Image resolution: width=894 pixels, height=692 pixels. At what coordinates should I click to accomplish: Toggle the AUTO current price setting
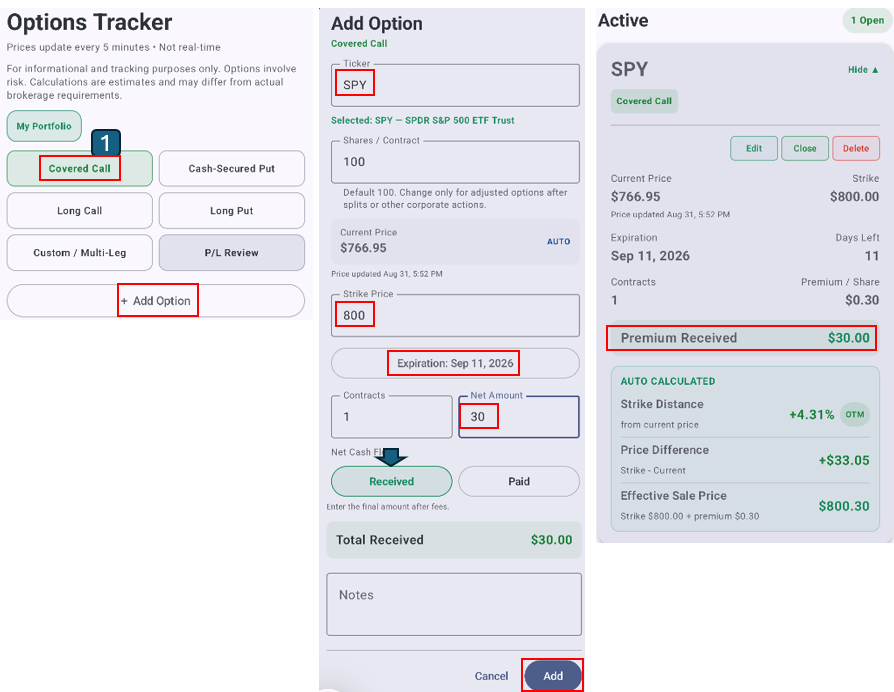[558, 241]
